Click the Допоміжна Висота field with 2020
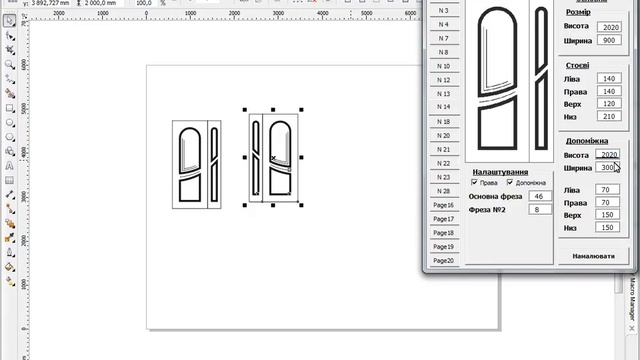Image resolution: width=640 pixels, height=360 pixels. (608, 155)
